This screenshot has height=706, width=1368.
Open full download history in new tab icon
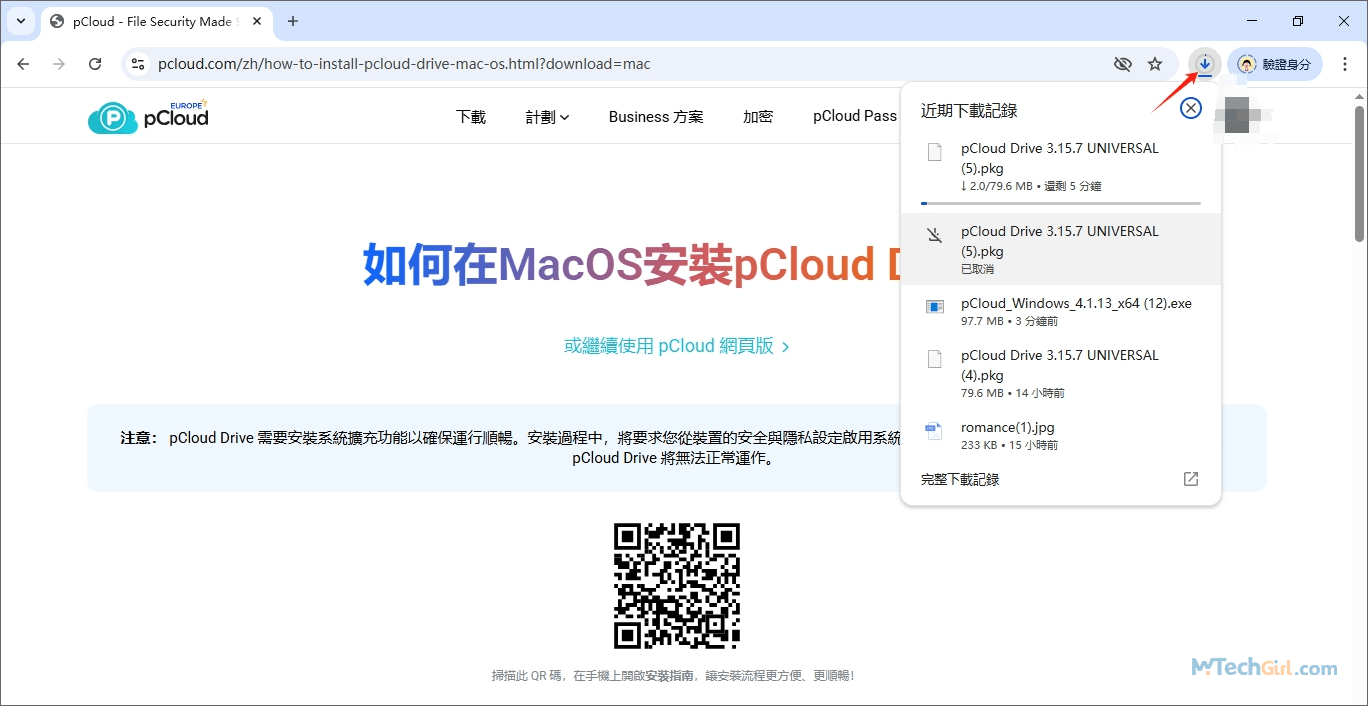coord(1191,479)
